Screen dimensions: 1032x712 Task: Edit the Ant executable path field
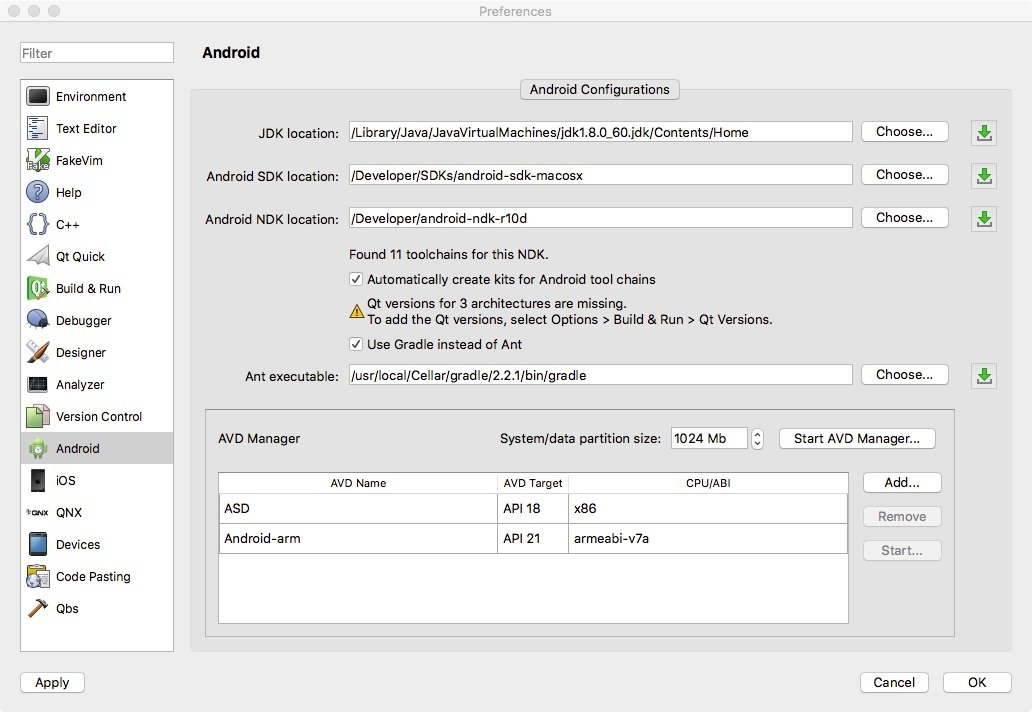tap(600, 374)
